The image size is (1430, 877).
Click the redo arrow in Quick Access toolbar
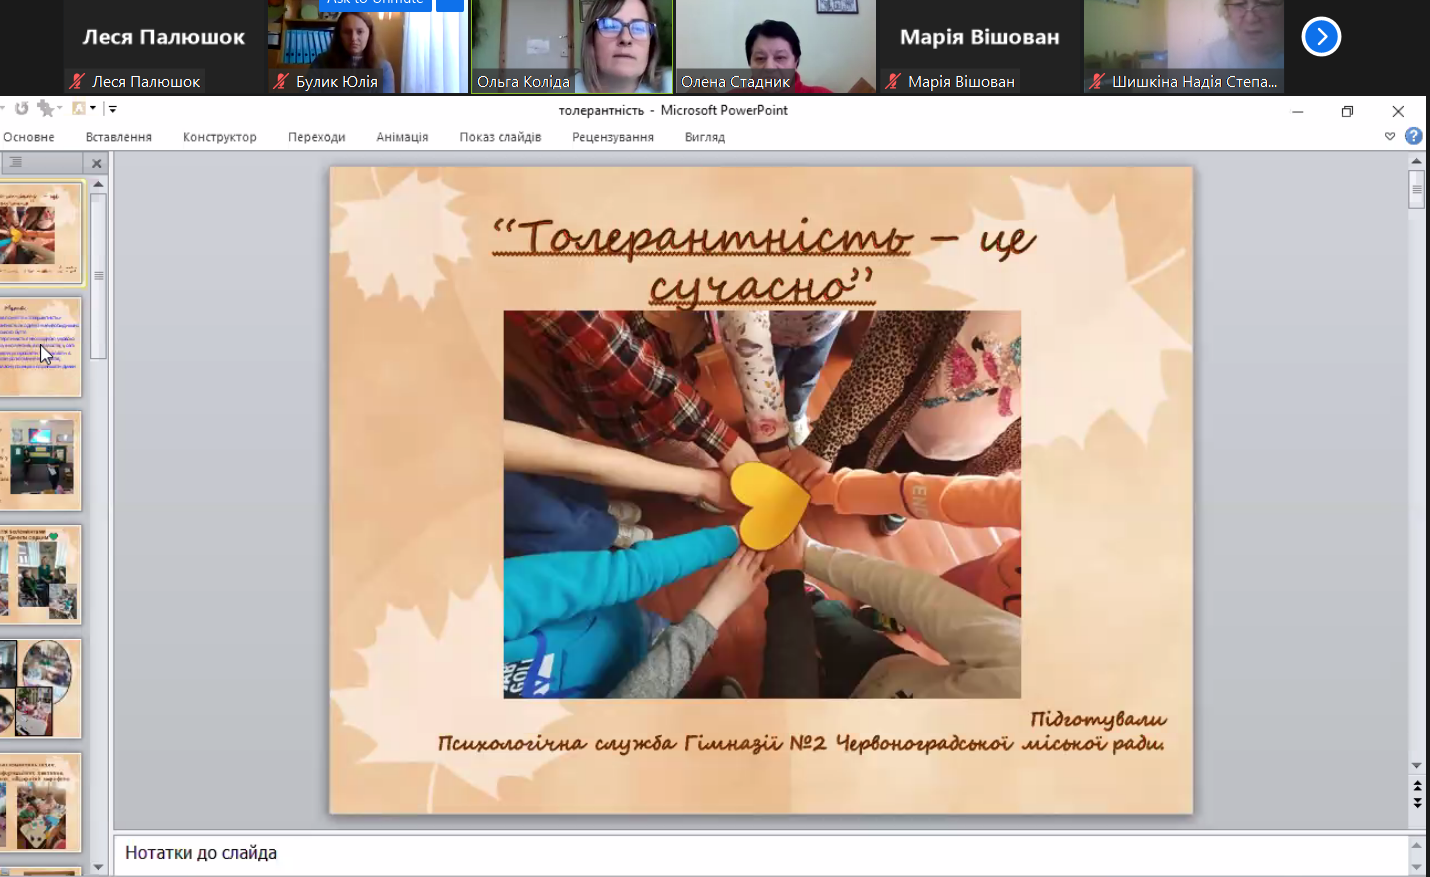point(21,109)
